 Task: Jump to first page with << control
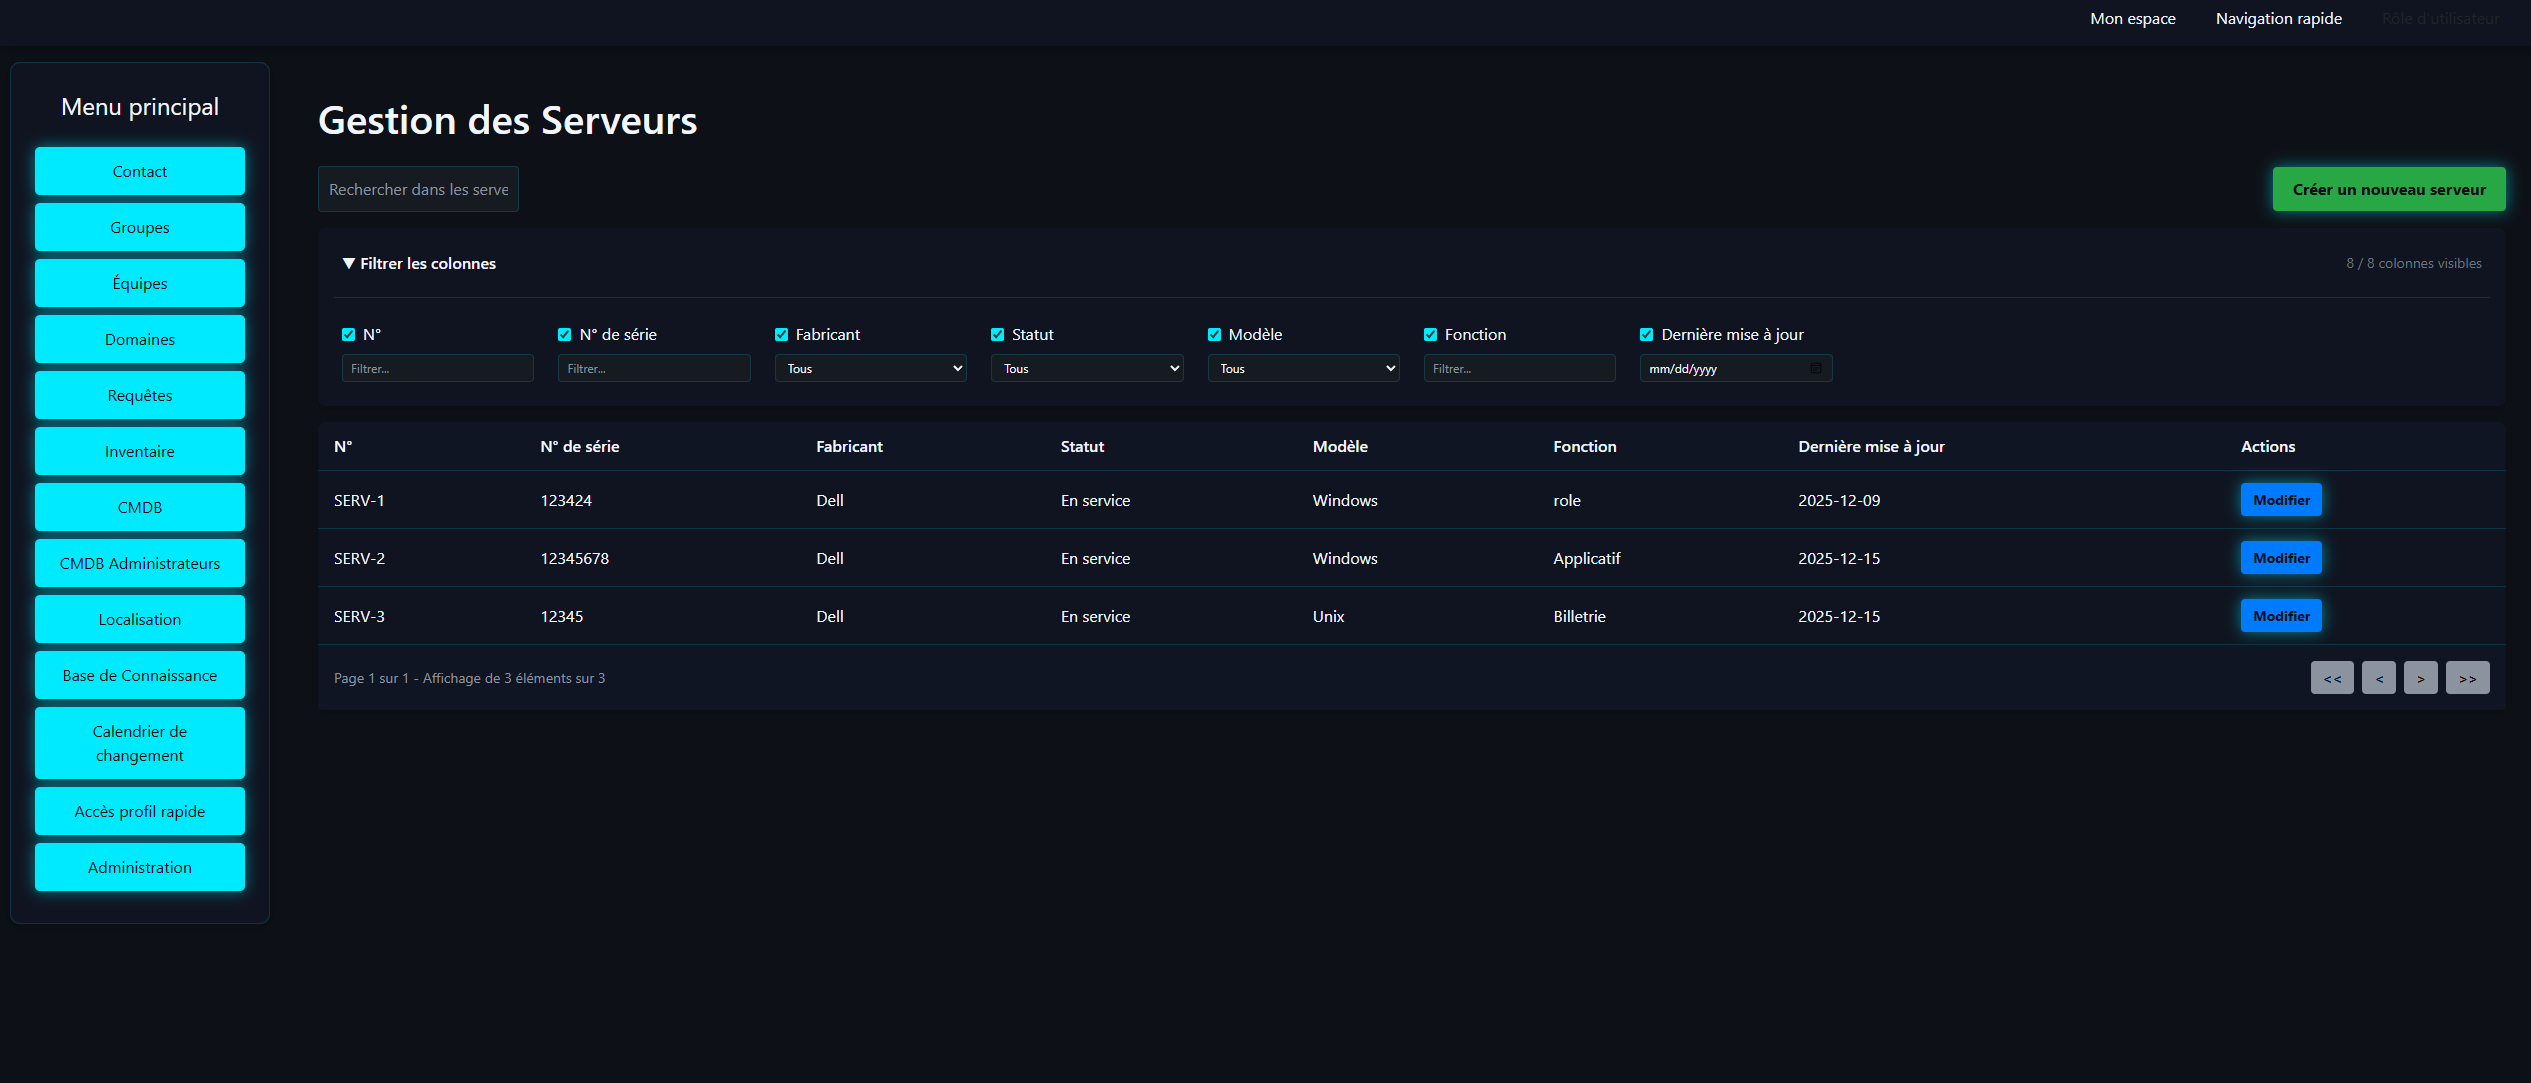pos(2332,677)
